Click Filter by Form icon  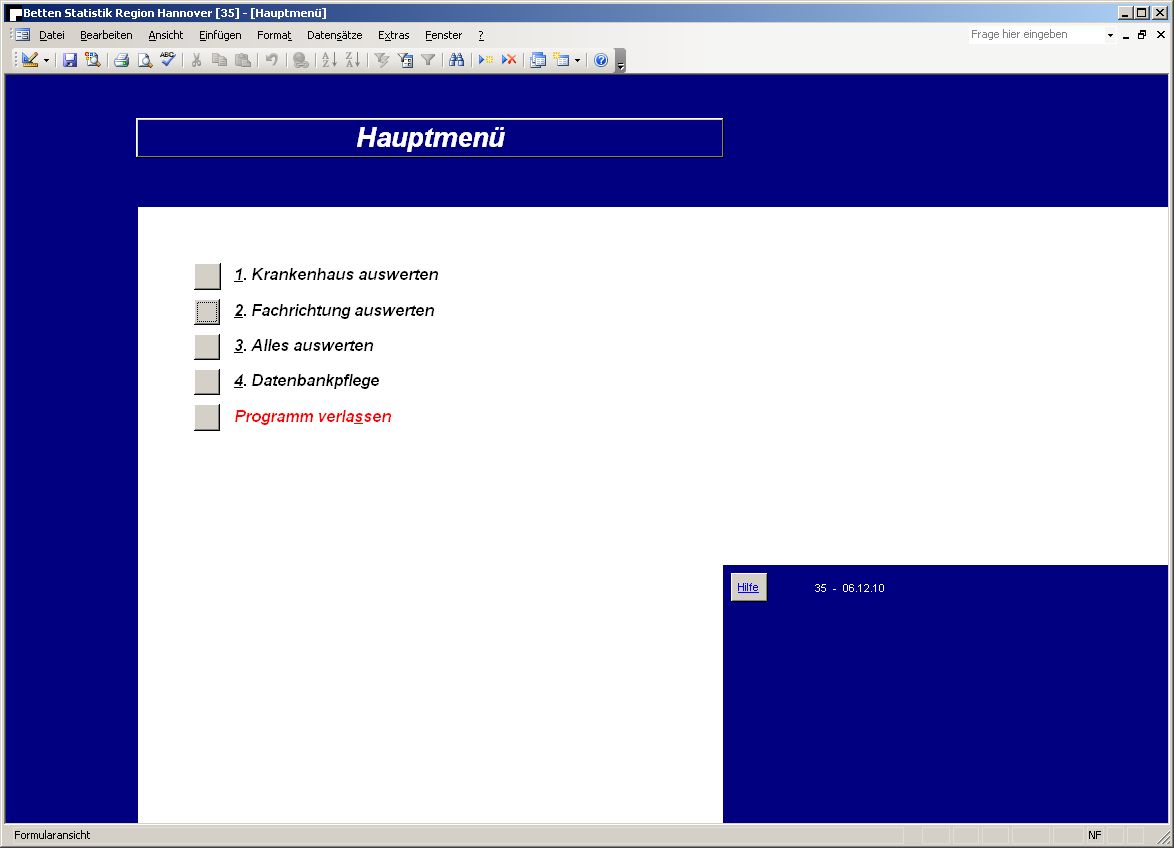405,61
